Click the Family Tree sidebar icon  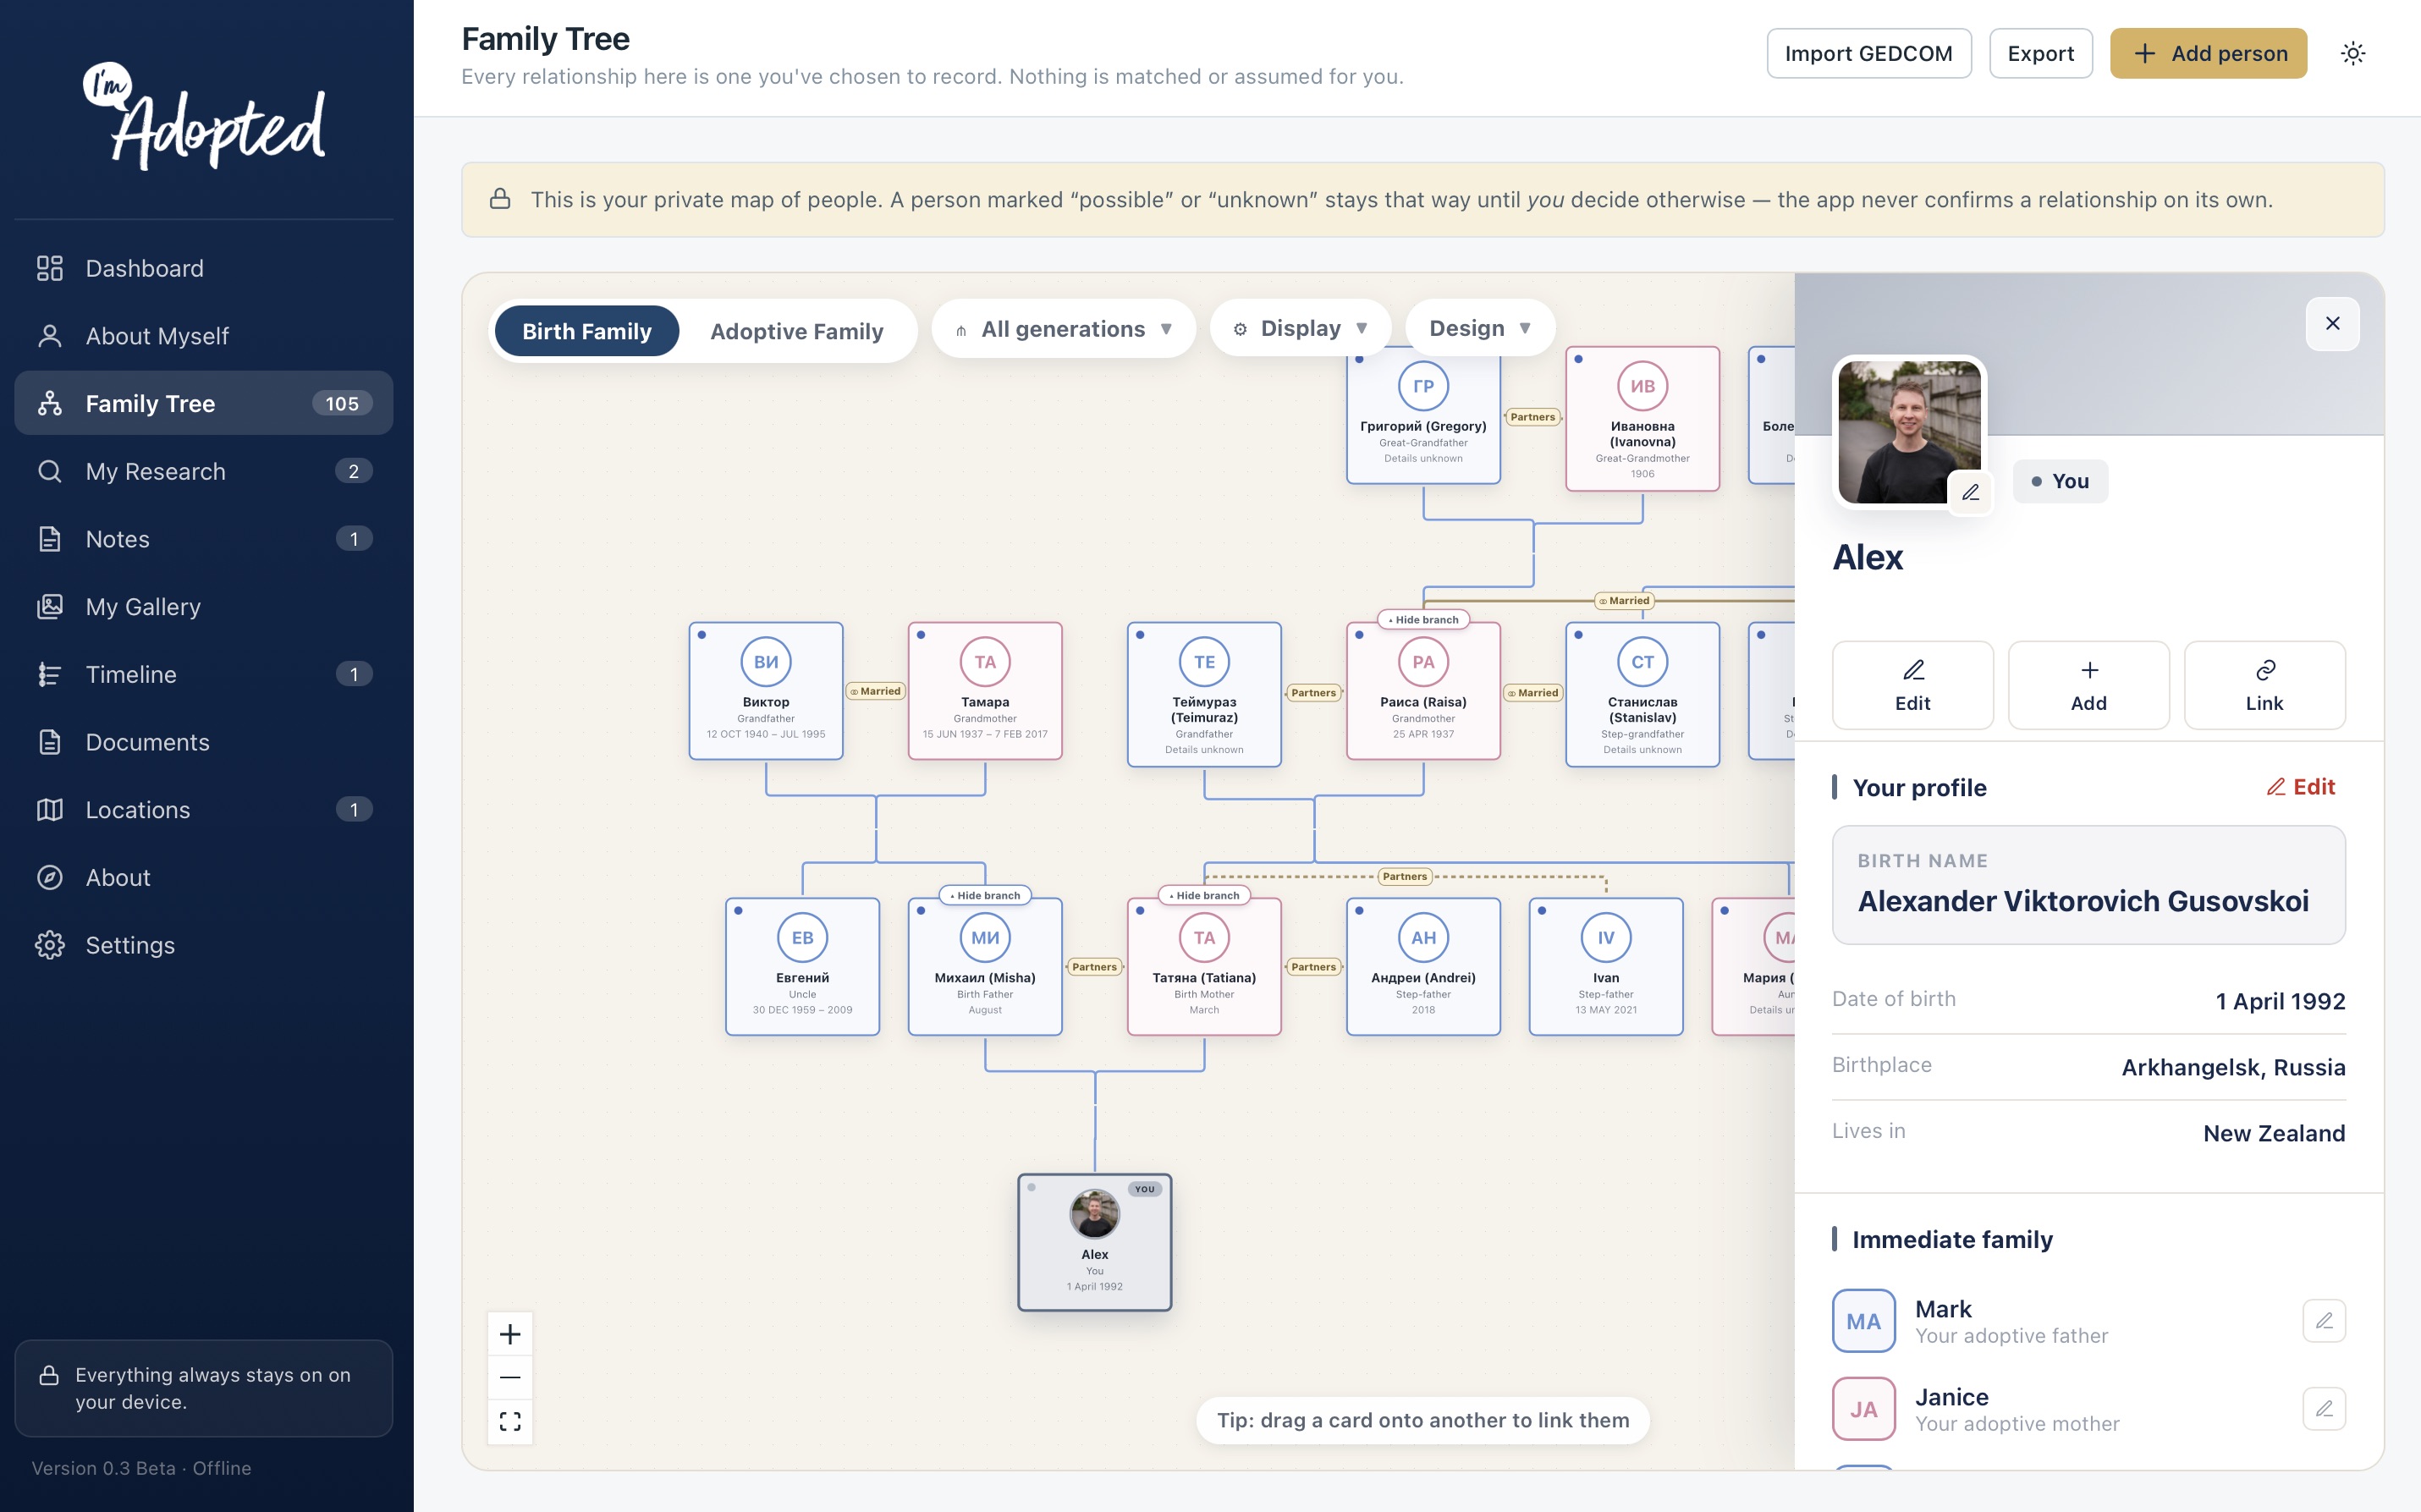49,403
